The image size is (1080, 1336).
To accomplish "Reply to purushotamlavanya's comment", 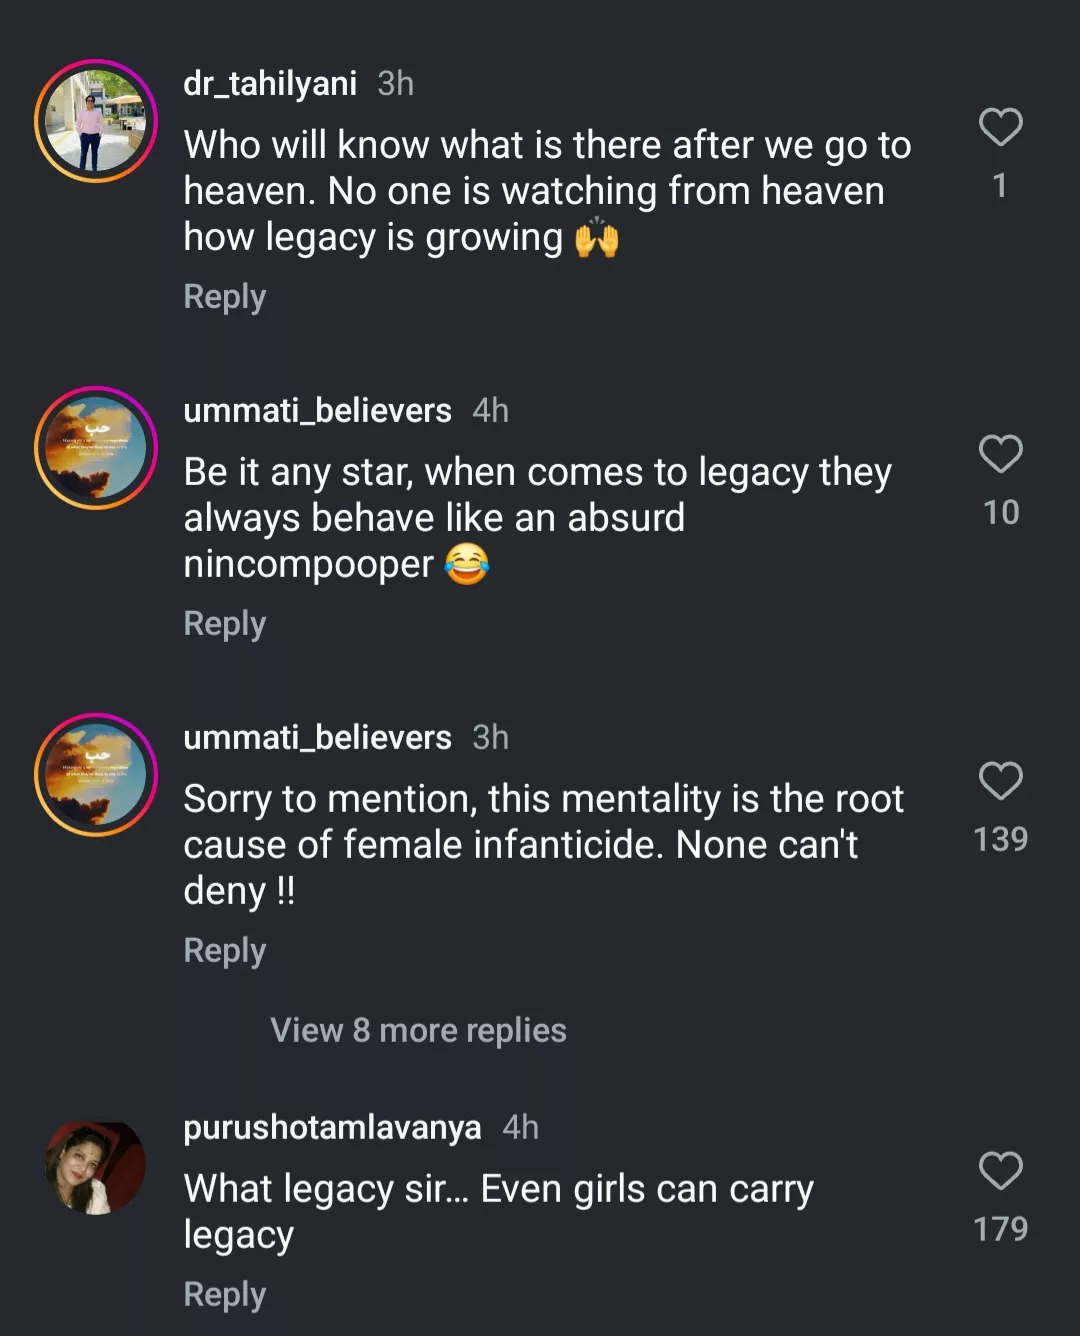I will 225,1295.
